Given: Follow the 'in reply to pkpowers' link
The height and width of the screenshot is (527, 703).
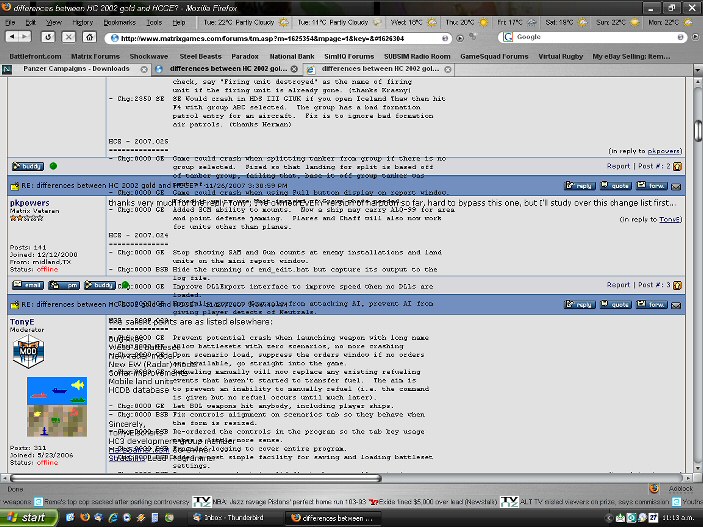Looking at the screenshot, I should coord(664,151).
